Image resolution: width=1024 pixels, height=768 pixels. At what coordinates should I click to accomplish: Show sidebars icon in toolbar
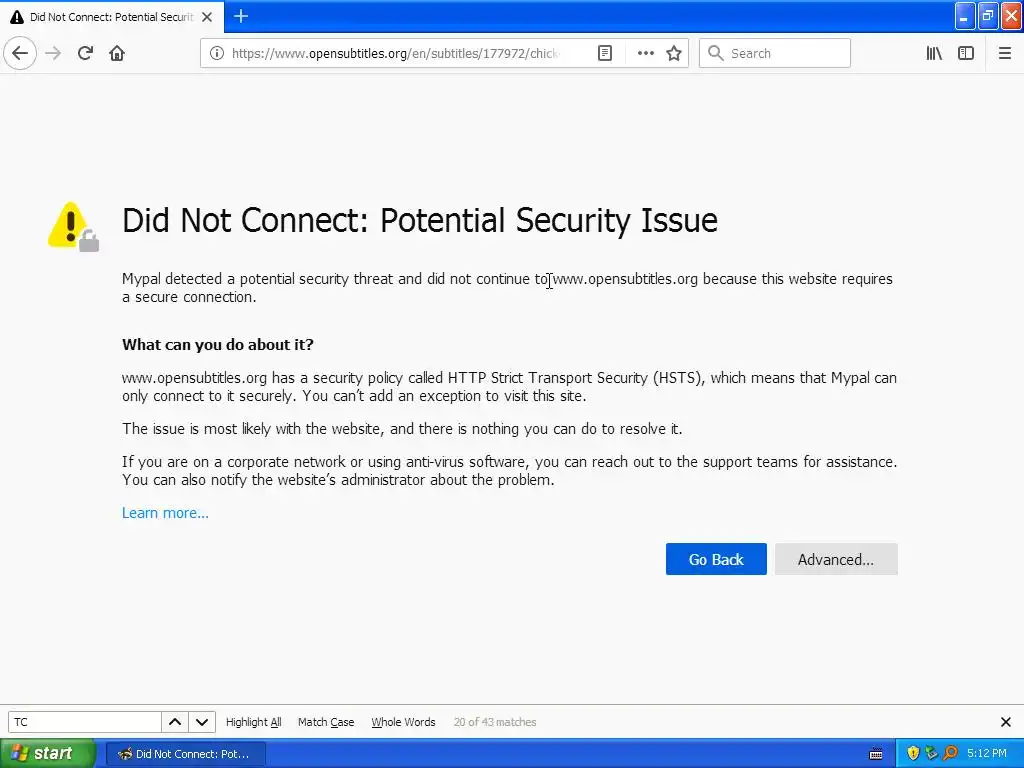tap(966, 53)
